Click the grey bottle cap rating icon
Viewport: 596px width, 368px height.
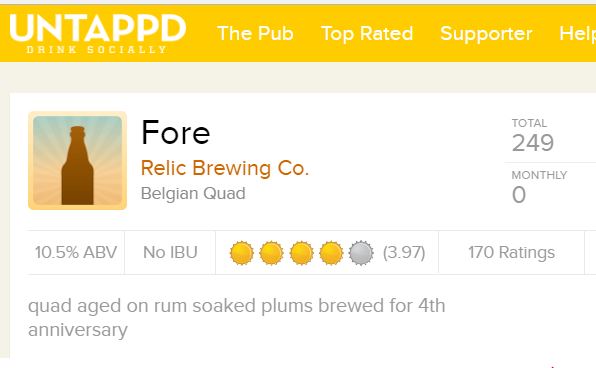pyautogui.click(x=361, y=253)
